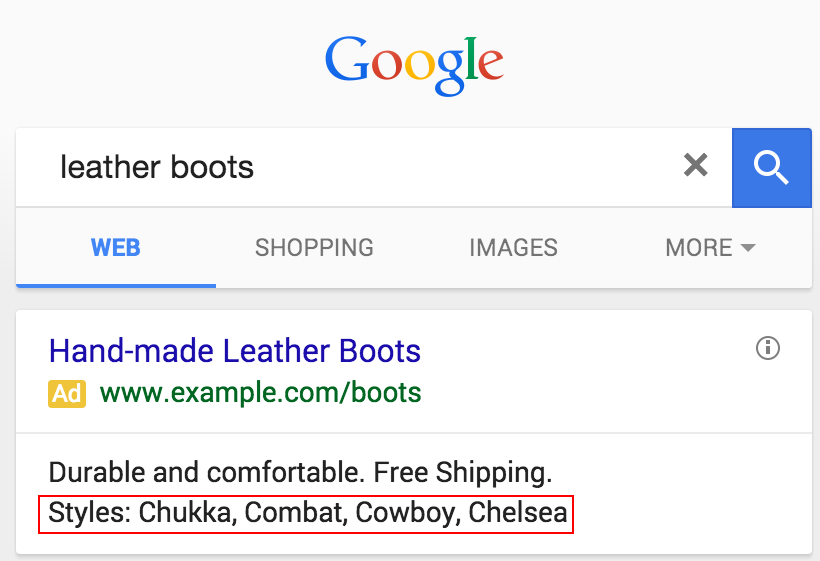820x561 pixels.
Task: Click the 'Free Shipping.' text in the ad
Action: [x=463, y=473]
